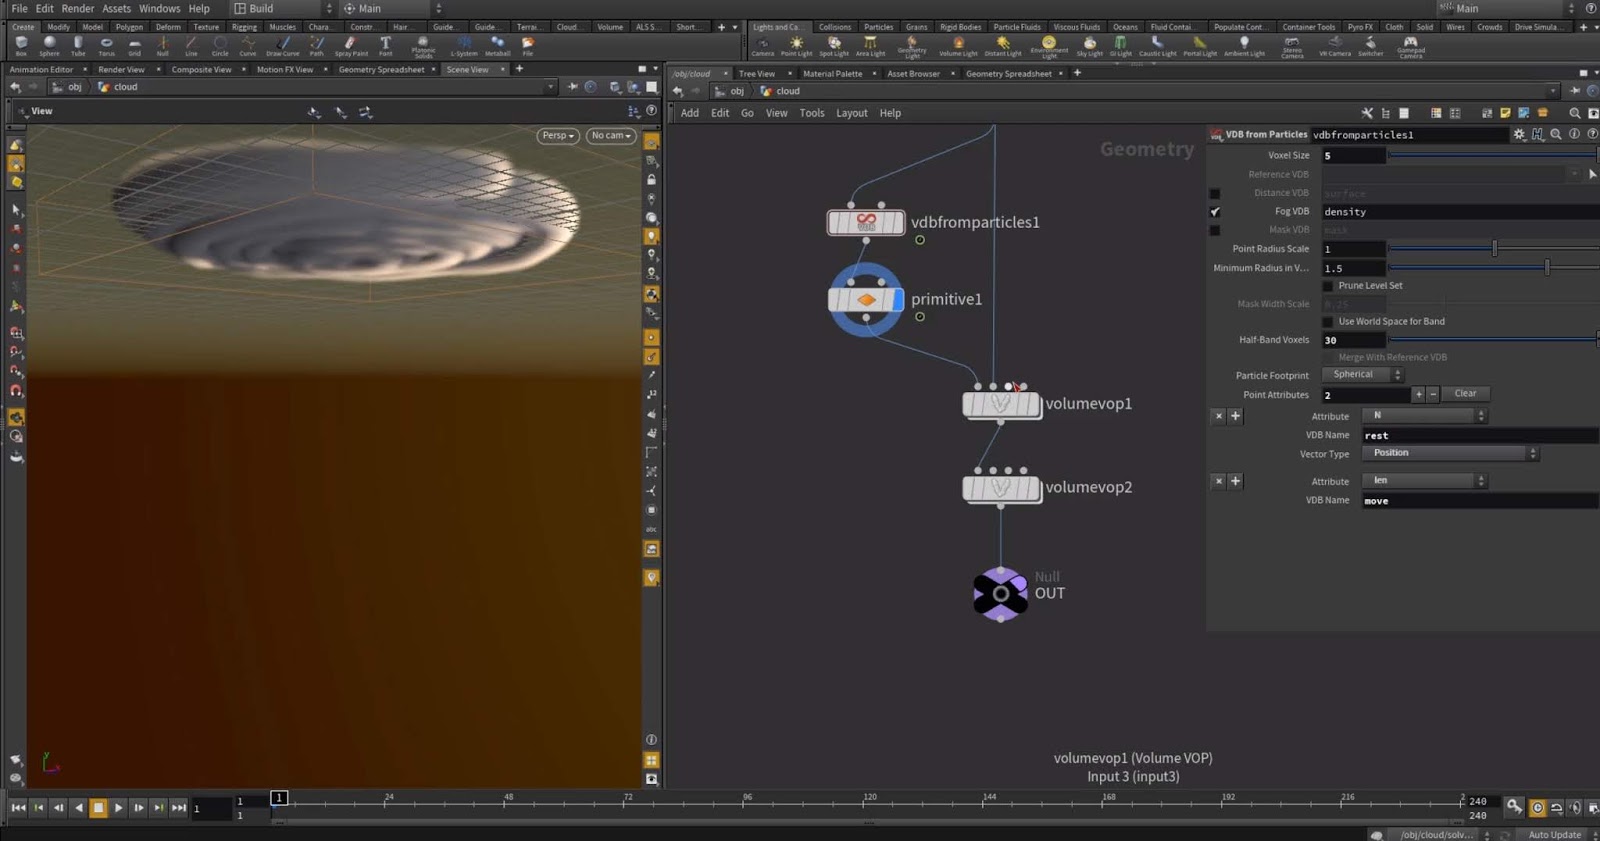
Task: Click the vdbfromparticles1 node icon
Action: (x=866, y=222)
